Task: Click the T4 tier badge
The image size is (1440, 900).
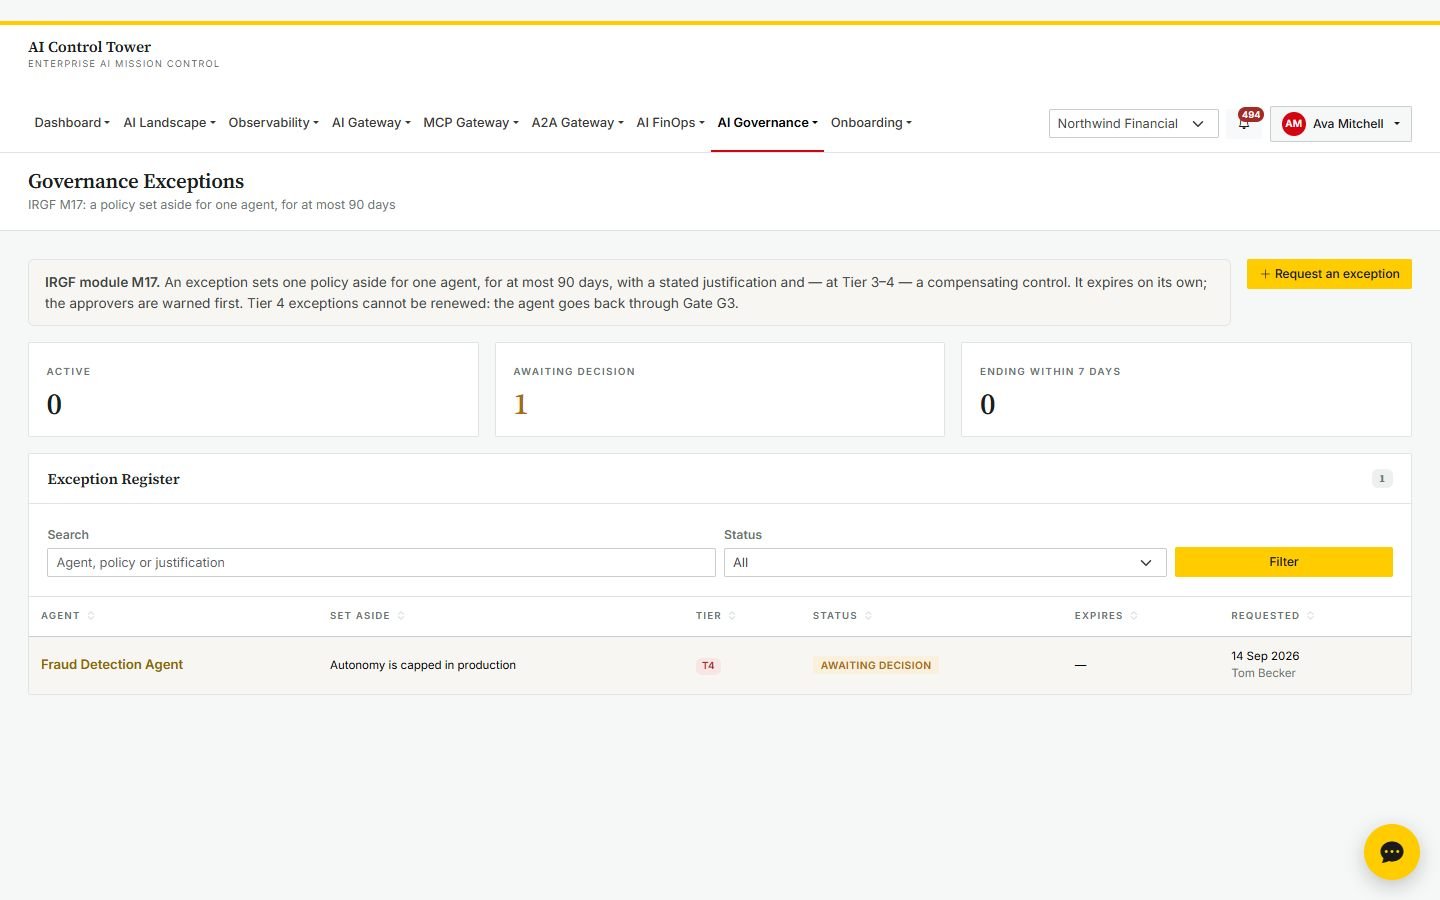Action: [708, 666]
